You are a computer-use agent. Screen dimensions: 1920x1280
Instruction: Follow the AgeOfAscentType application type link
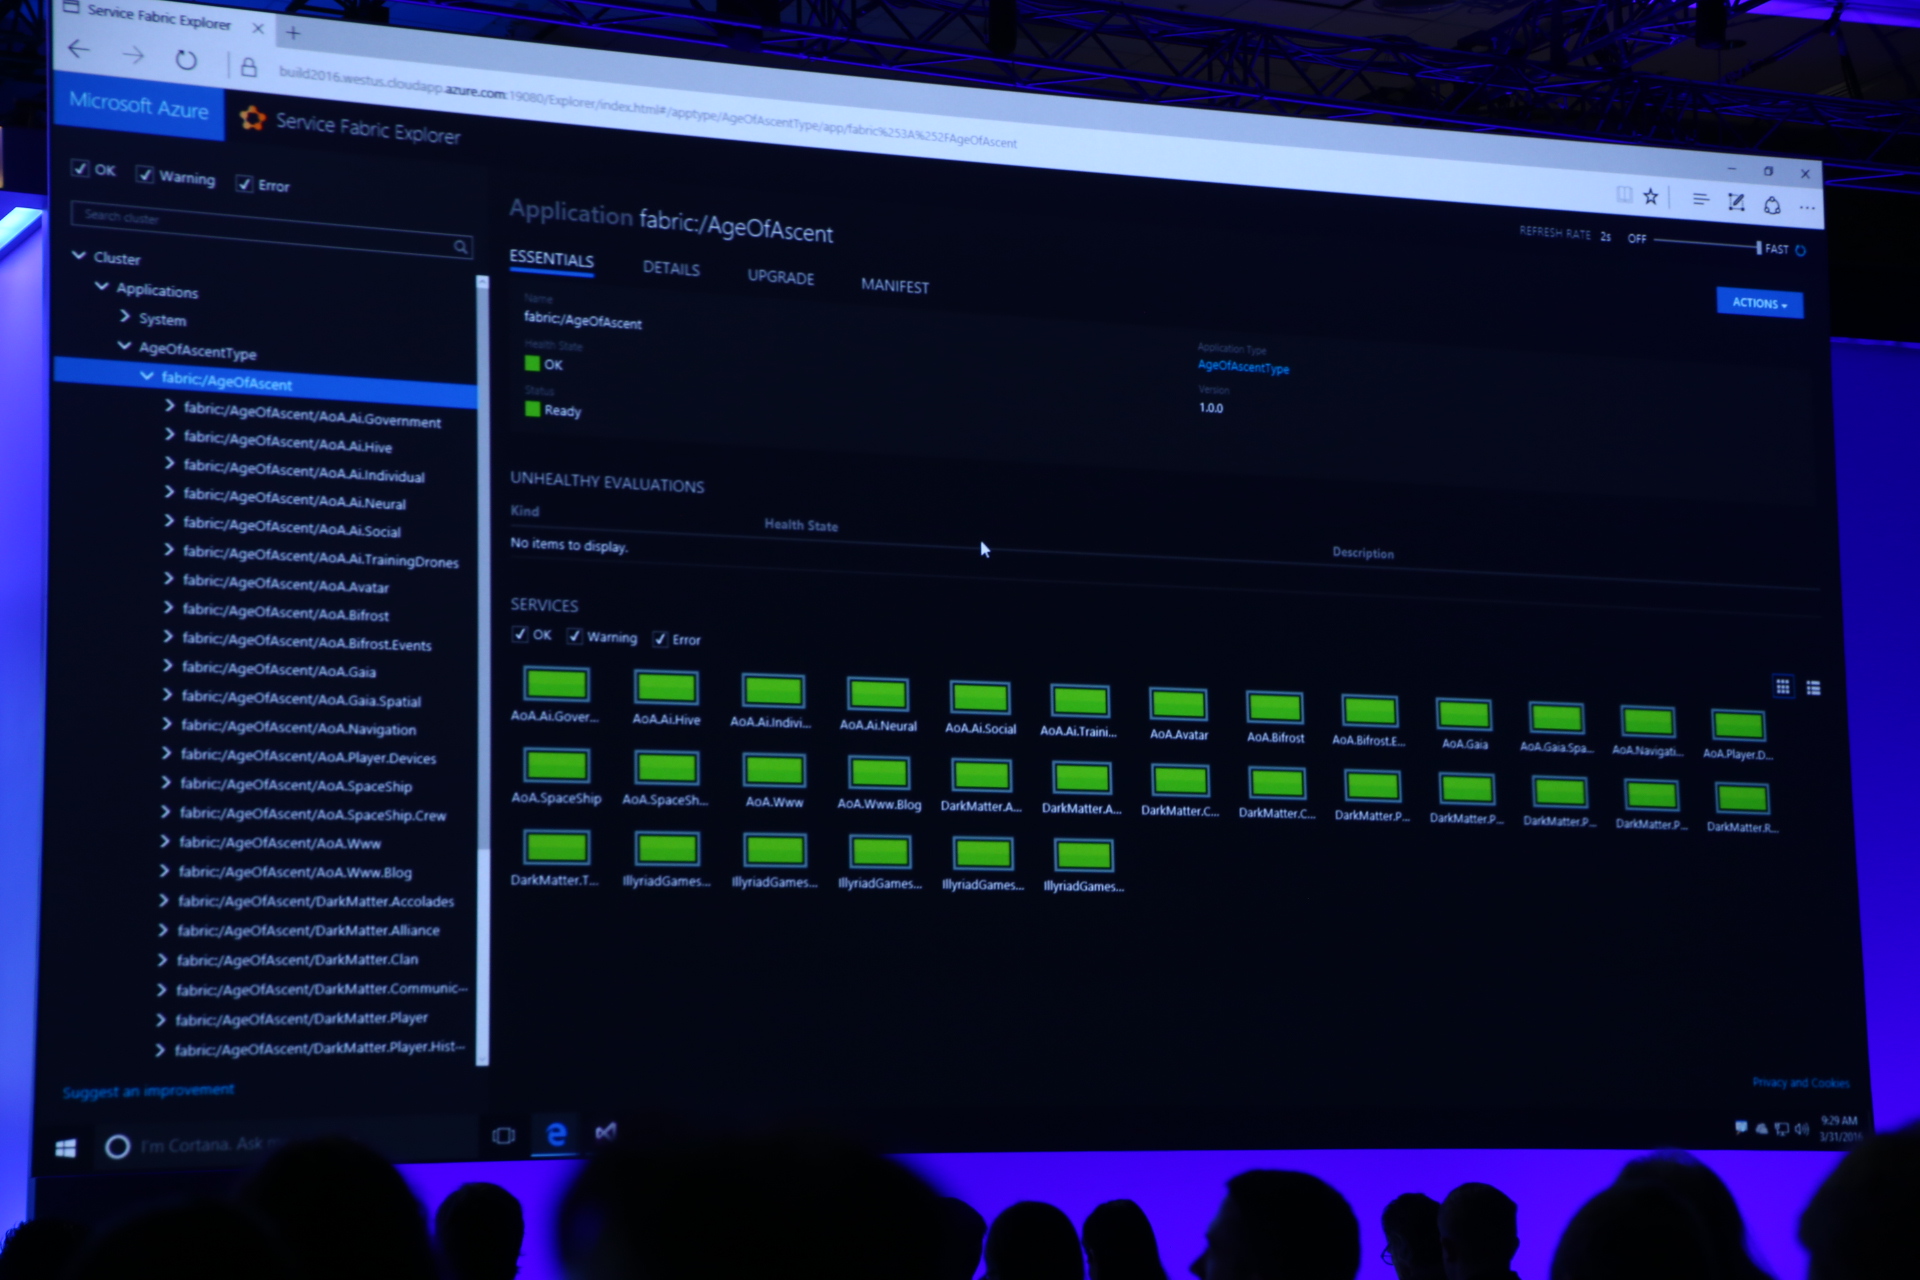(x=1243, y=367)
